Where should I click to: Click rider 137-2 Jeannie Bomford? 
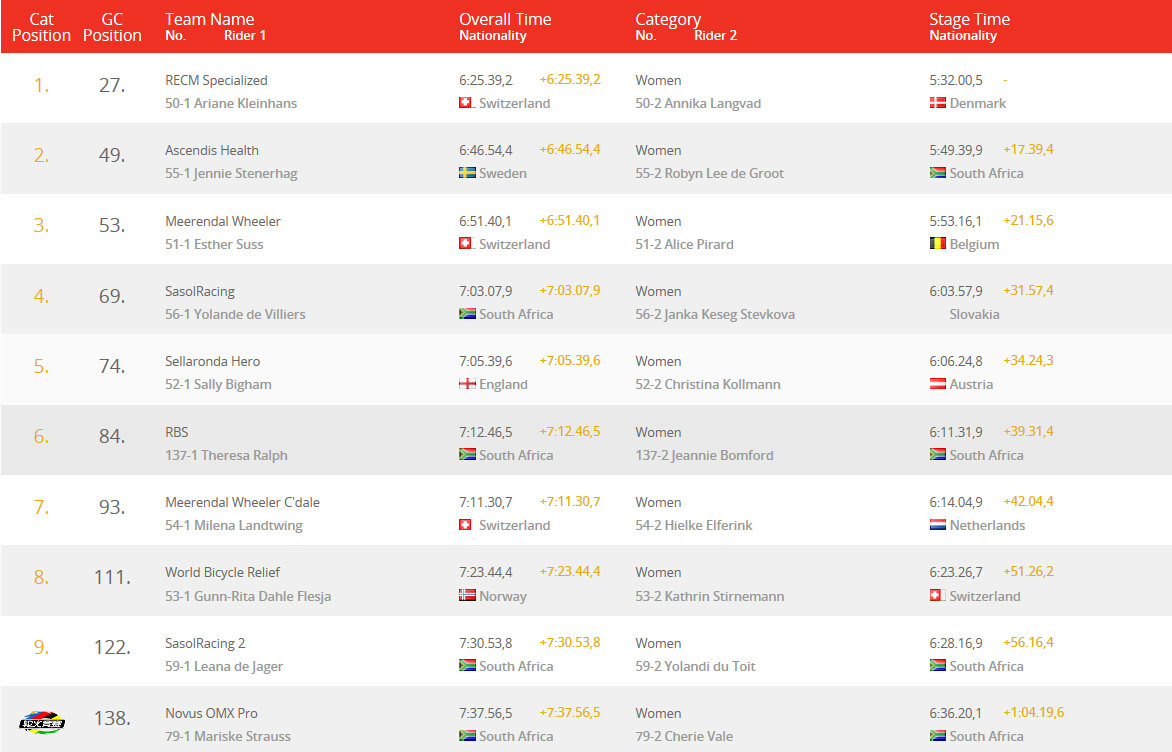[704, 455]
